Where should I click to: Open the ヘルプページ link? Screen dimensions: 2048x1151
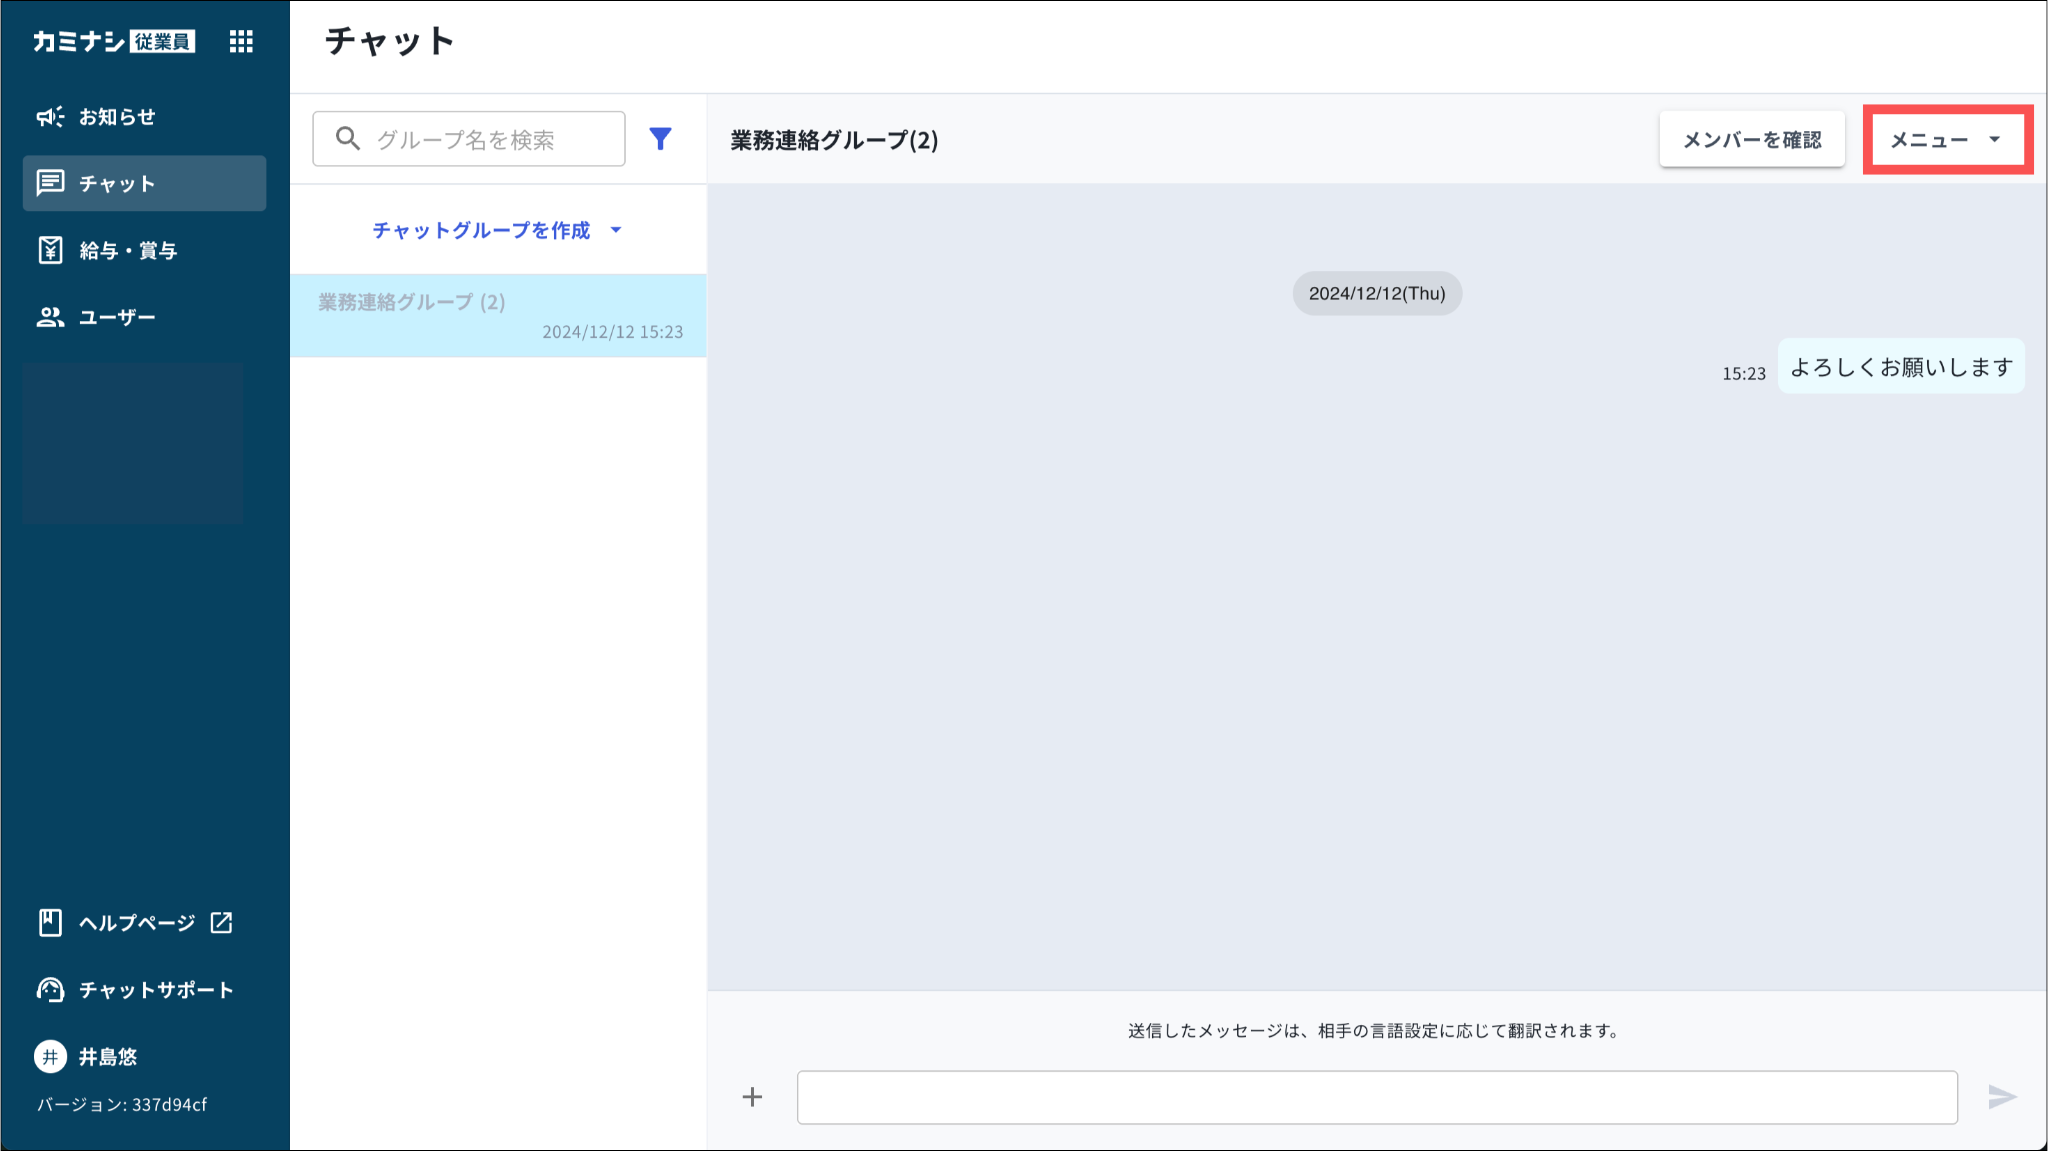[136, 923]
